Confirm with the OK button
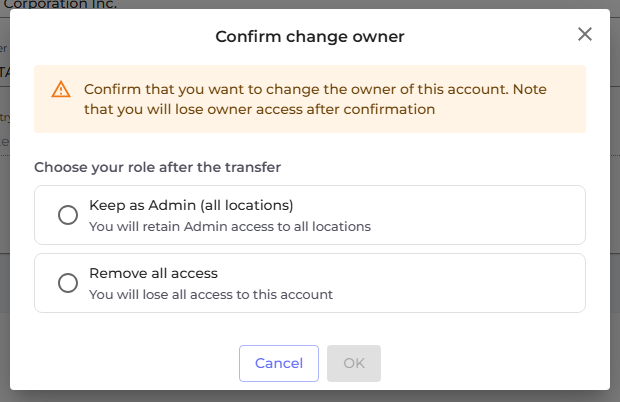 point(354,363)
